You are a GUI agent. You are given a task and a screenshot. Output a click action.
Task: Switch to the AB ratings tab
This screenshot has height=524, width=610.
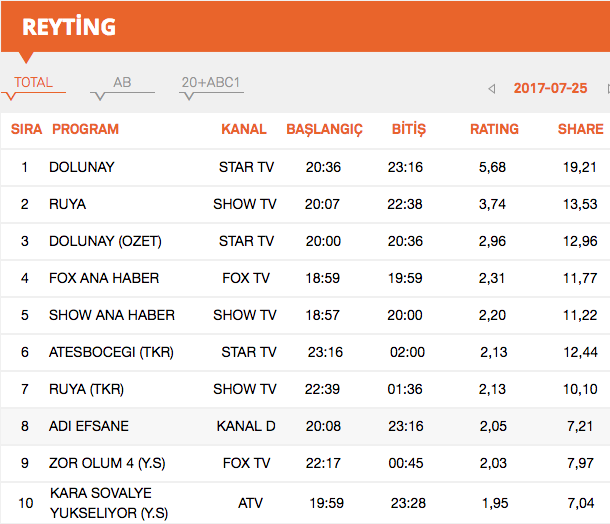point(122,83)
